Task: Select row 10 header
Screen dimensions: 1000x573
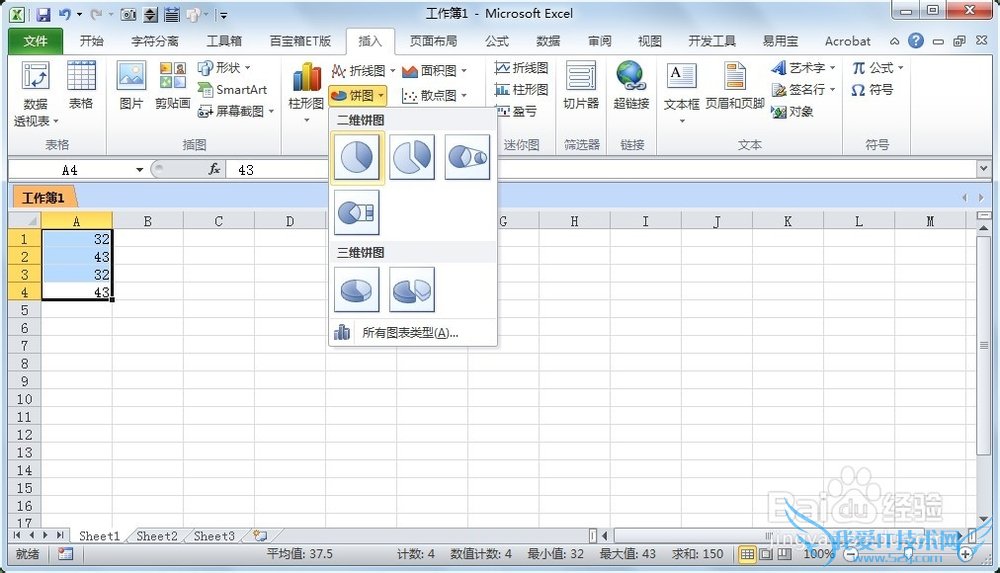Action: point(24,399)
